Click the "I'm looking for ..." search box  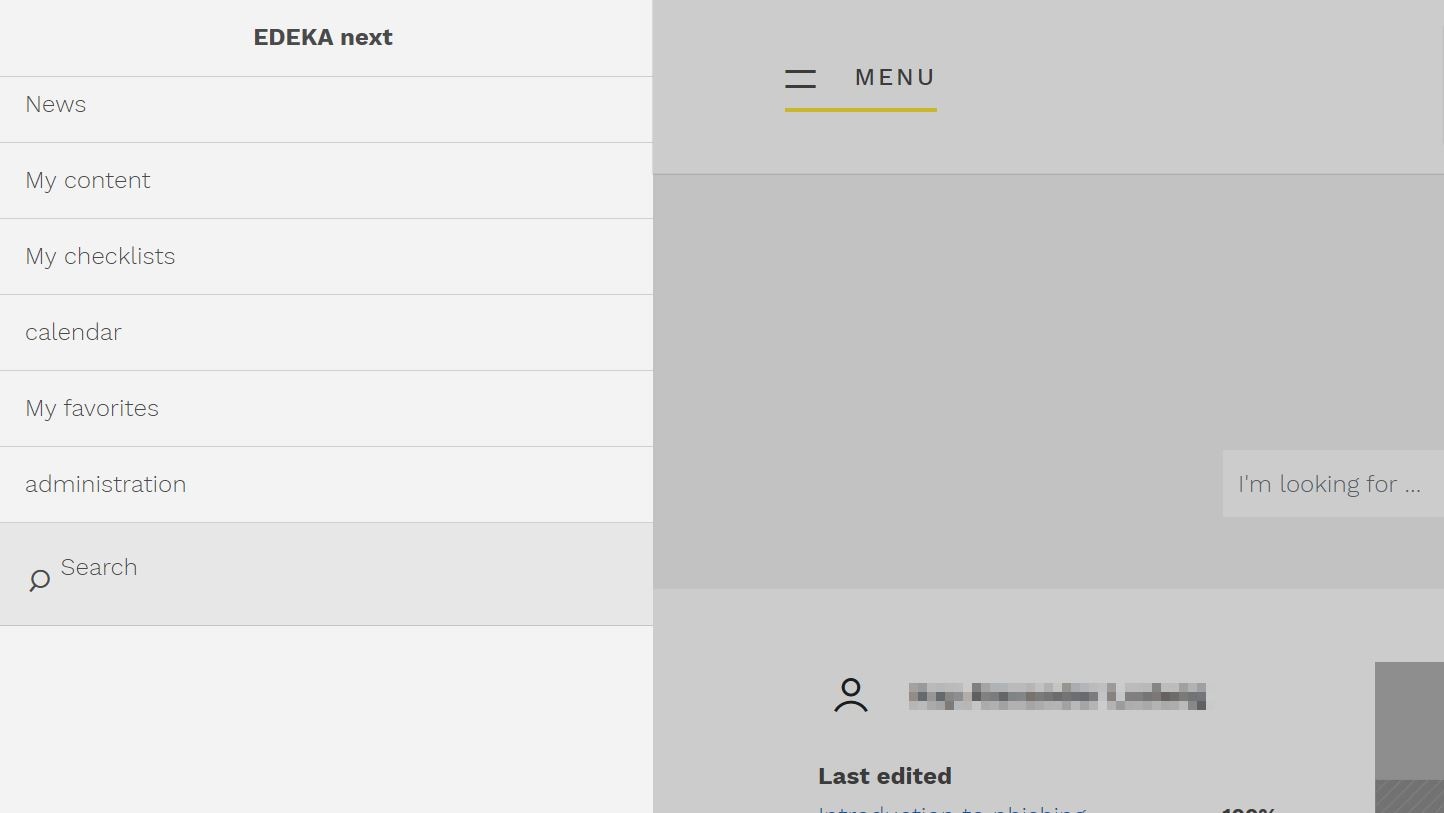coord(1333,484)
